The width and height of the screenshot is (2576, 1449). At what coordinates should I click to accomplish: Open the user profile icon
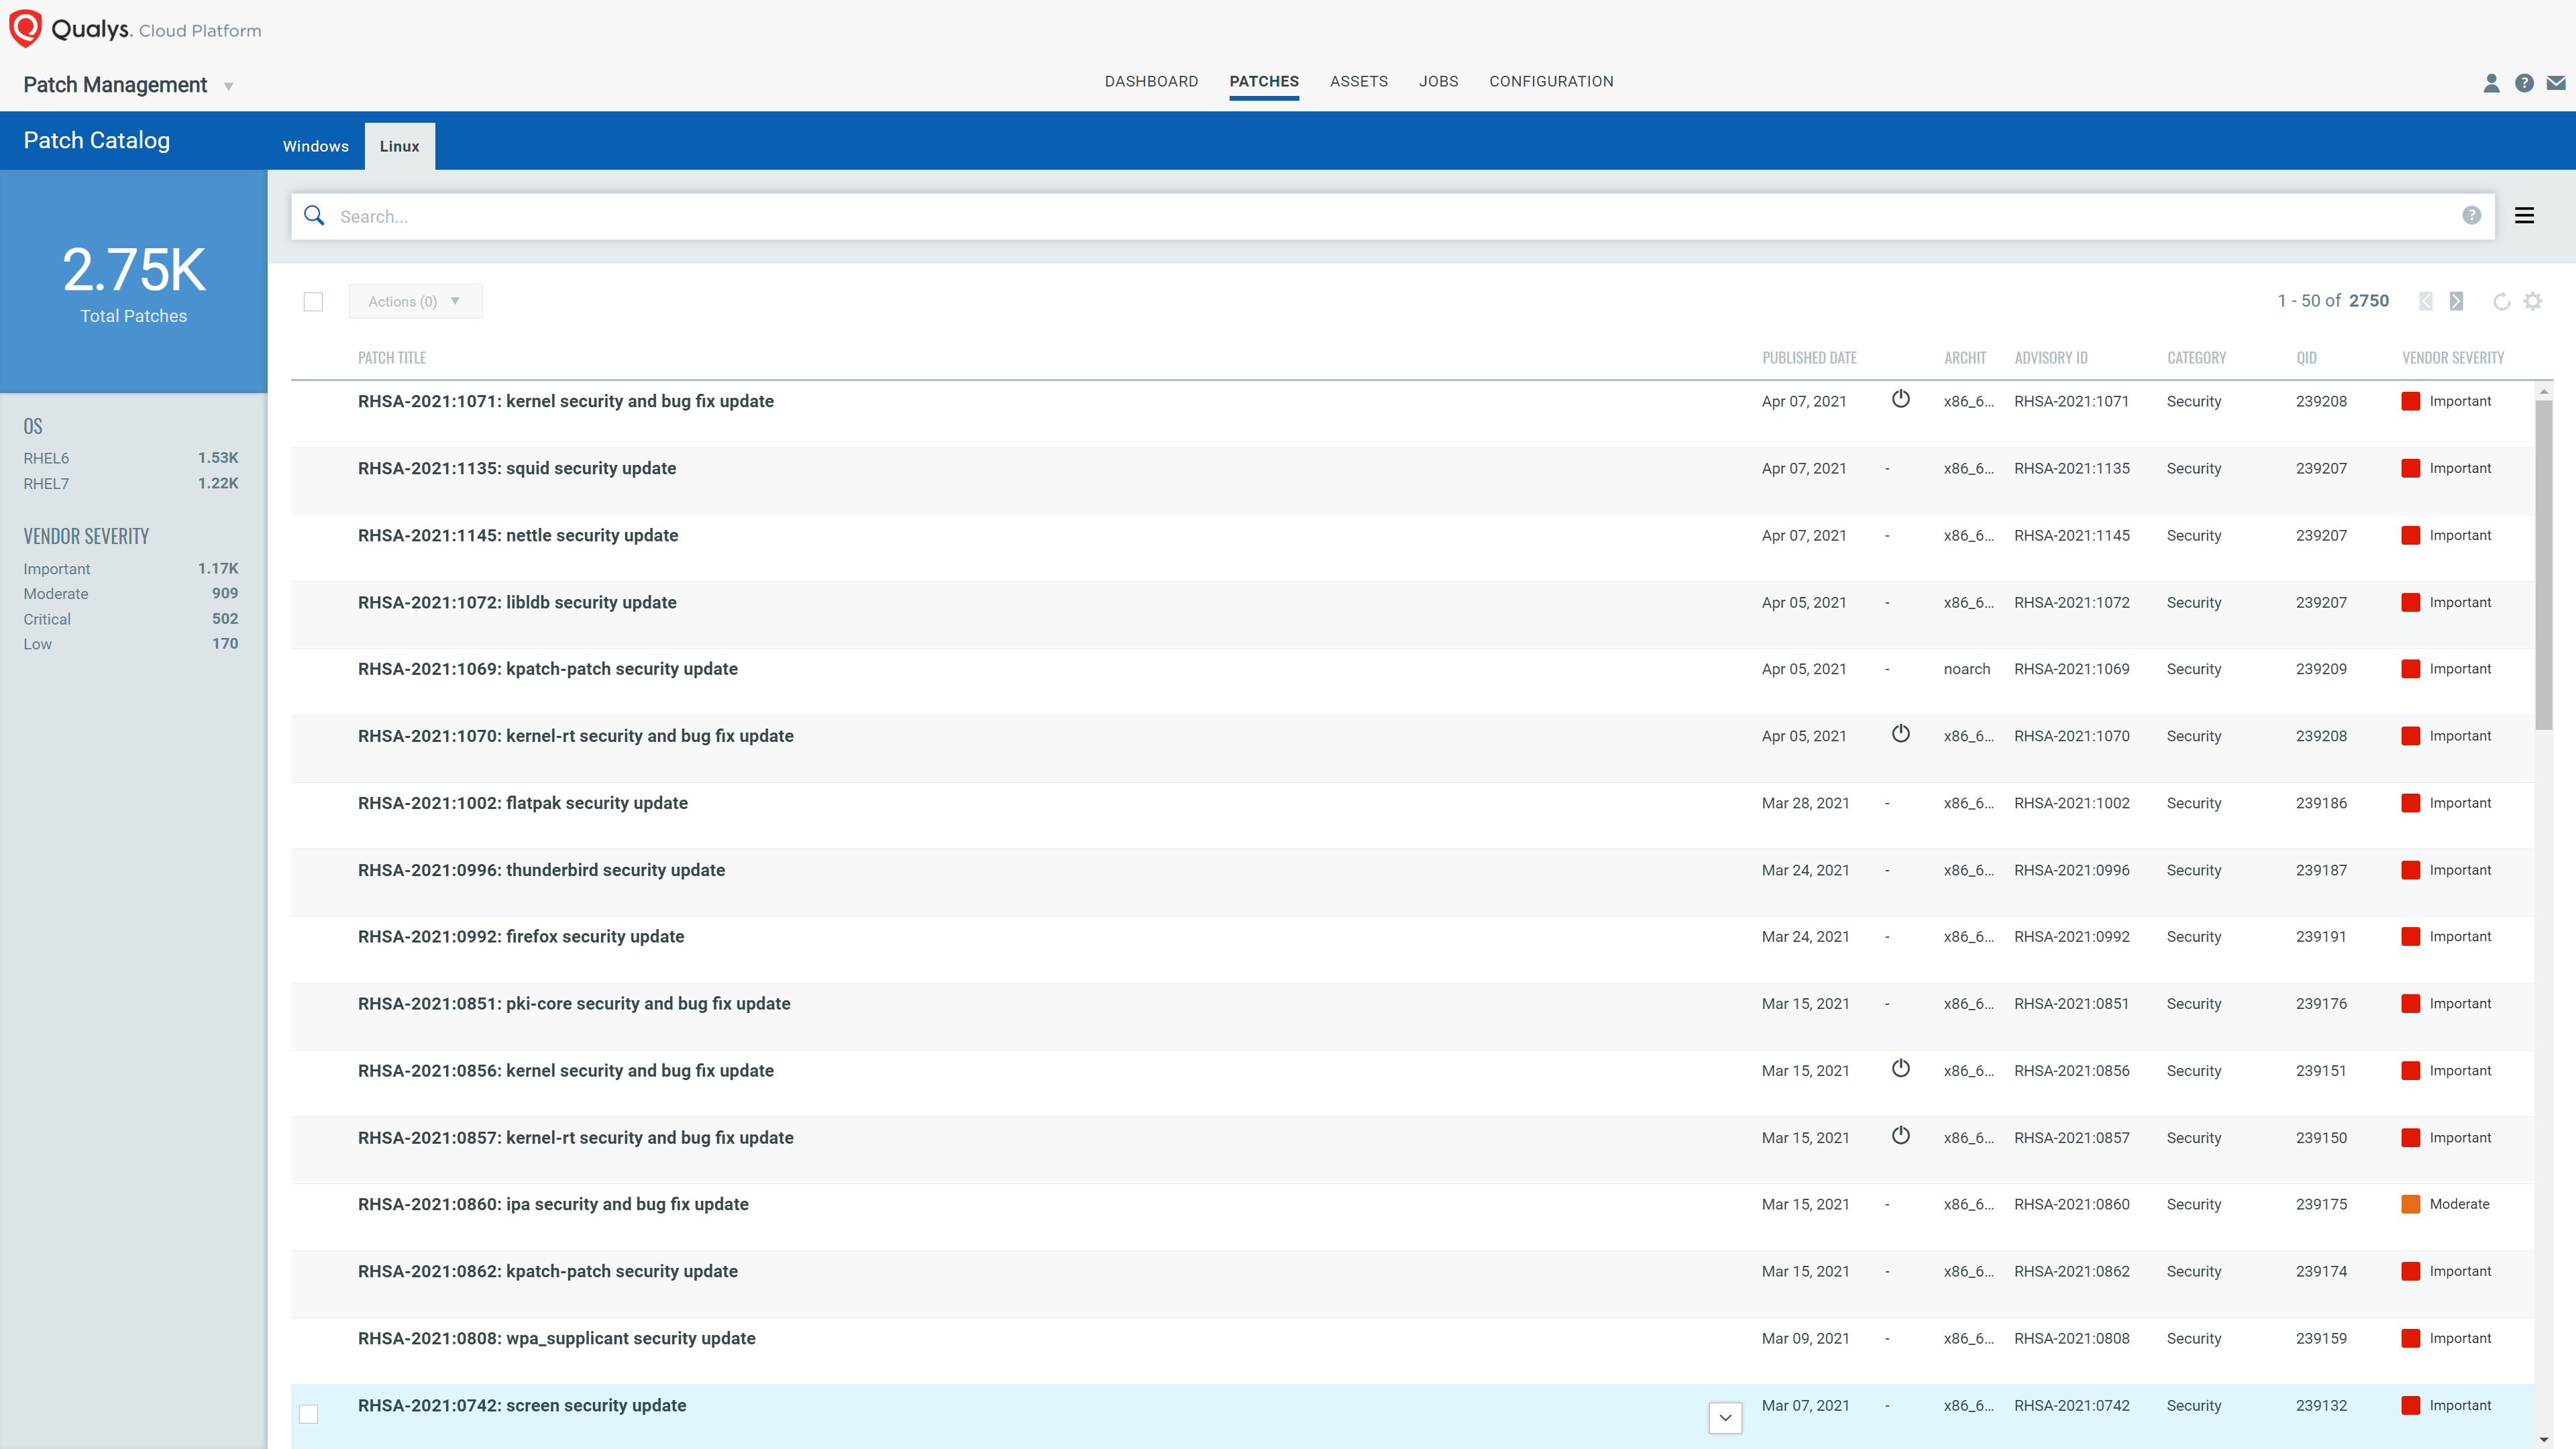click(2491, 83)
